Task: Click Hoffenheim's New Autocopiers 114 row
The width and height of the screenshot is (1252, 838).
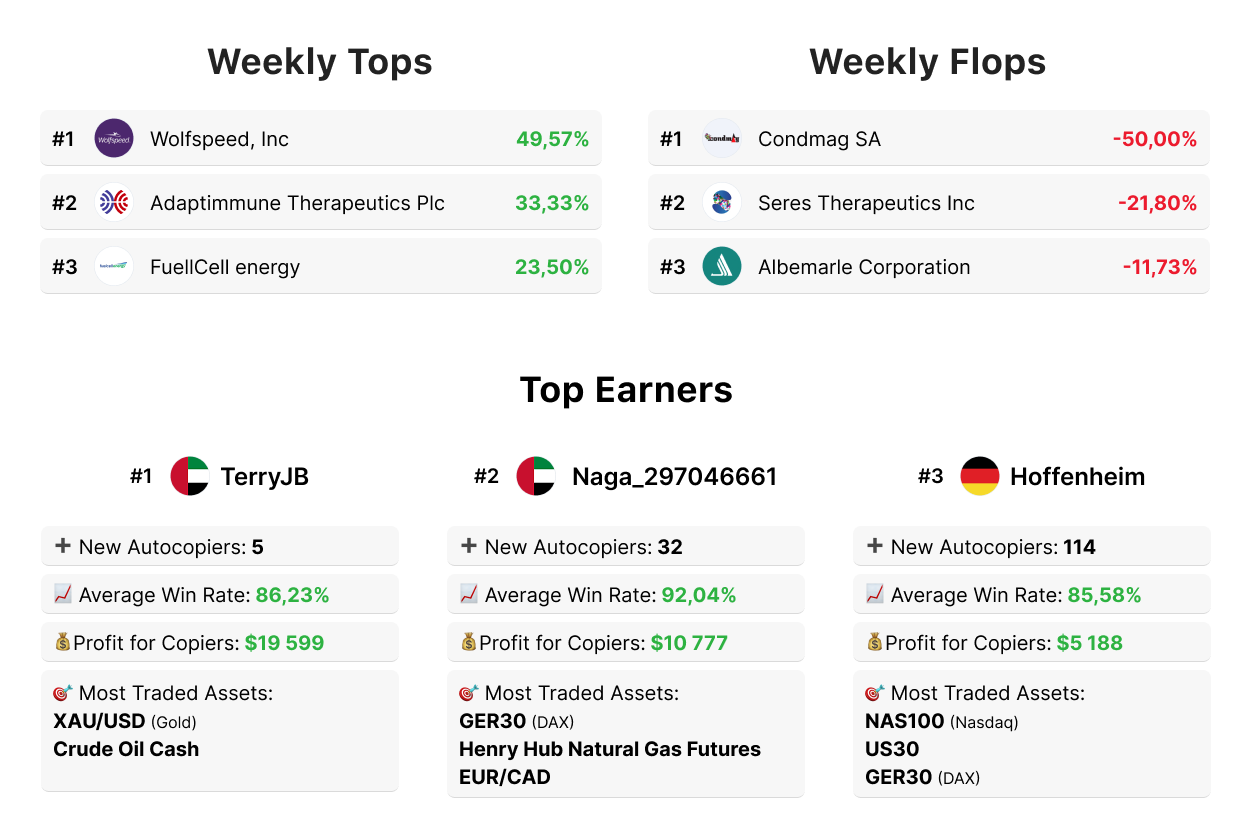Action: [1030, 547]
